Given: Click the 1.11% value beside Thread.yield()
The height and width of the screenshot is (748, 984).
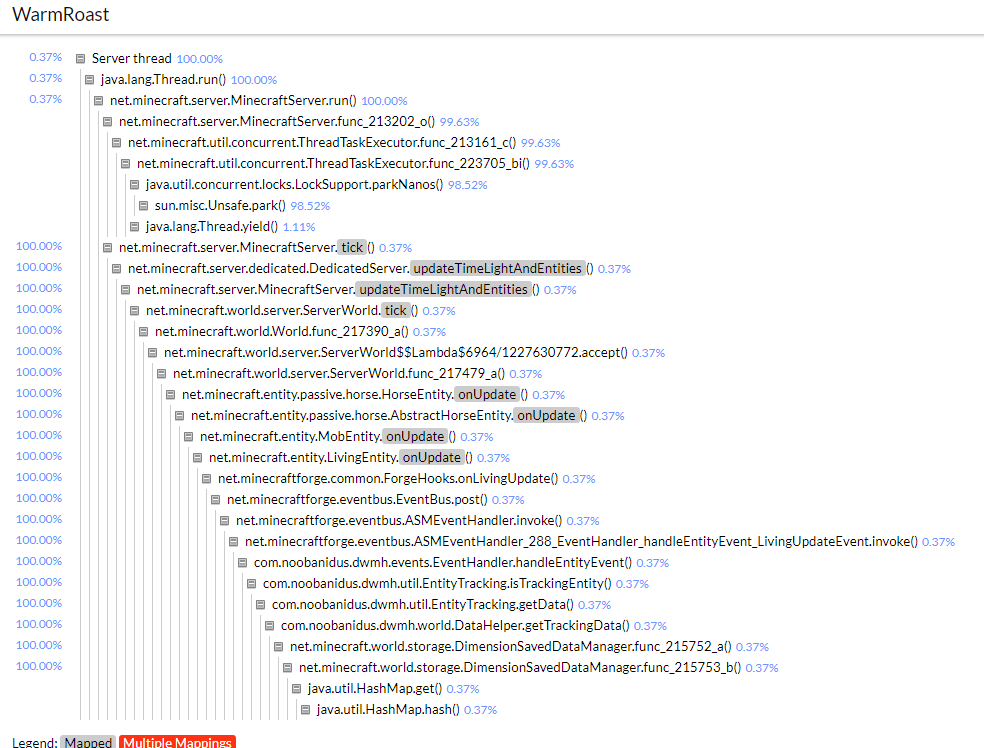Looking at the screenshot, I should (x=299, y=227).
